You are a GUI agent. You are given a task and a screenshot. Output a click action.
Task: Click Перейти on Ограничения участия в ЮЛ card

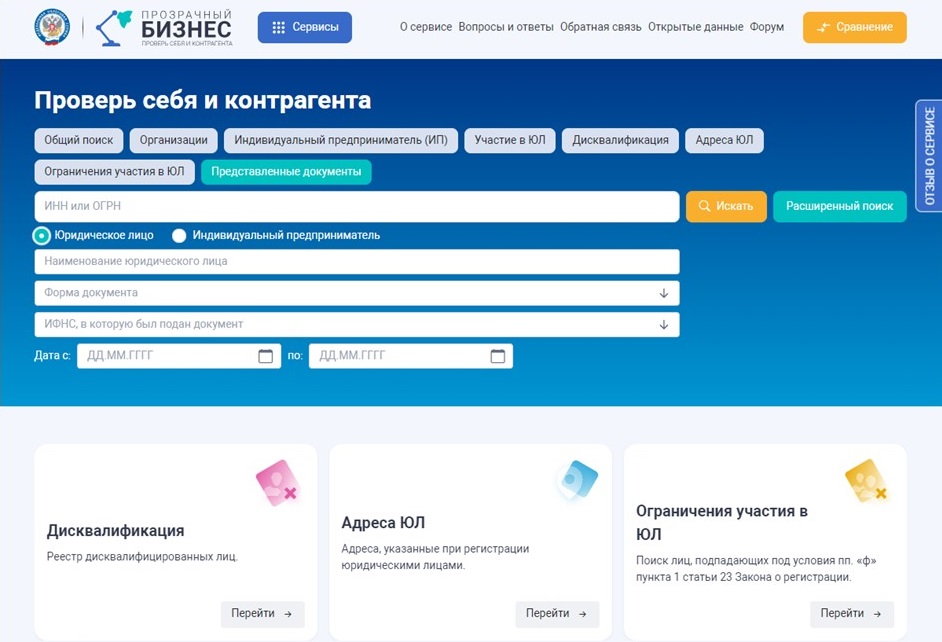(851, 614)
